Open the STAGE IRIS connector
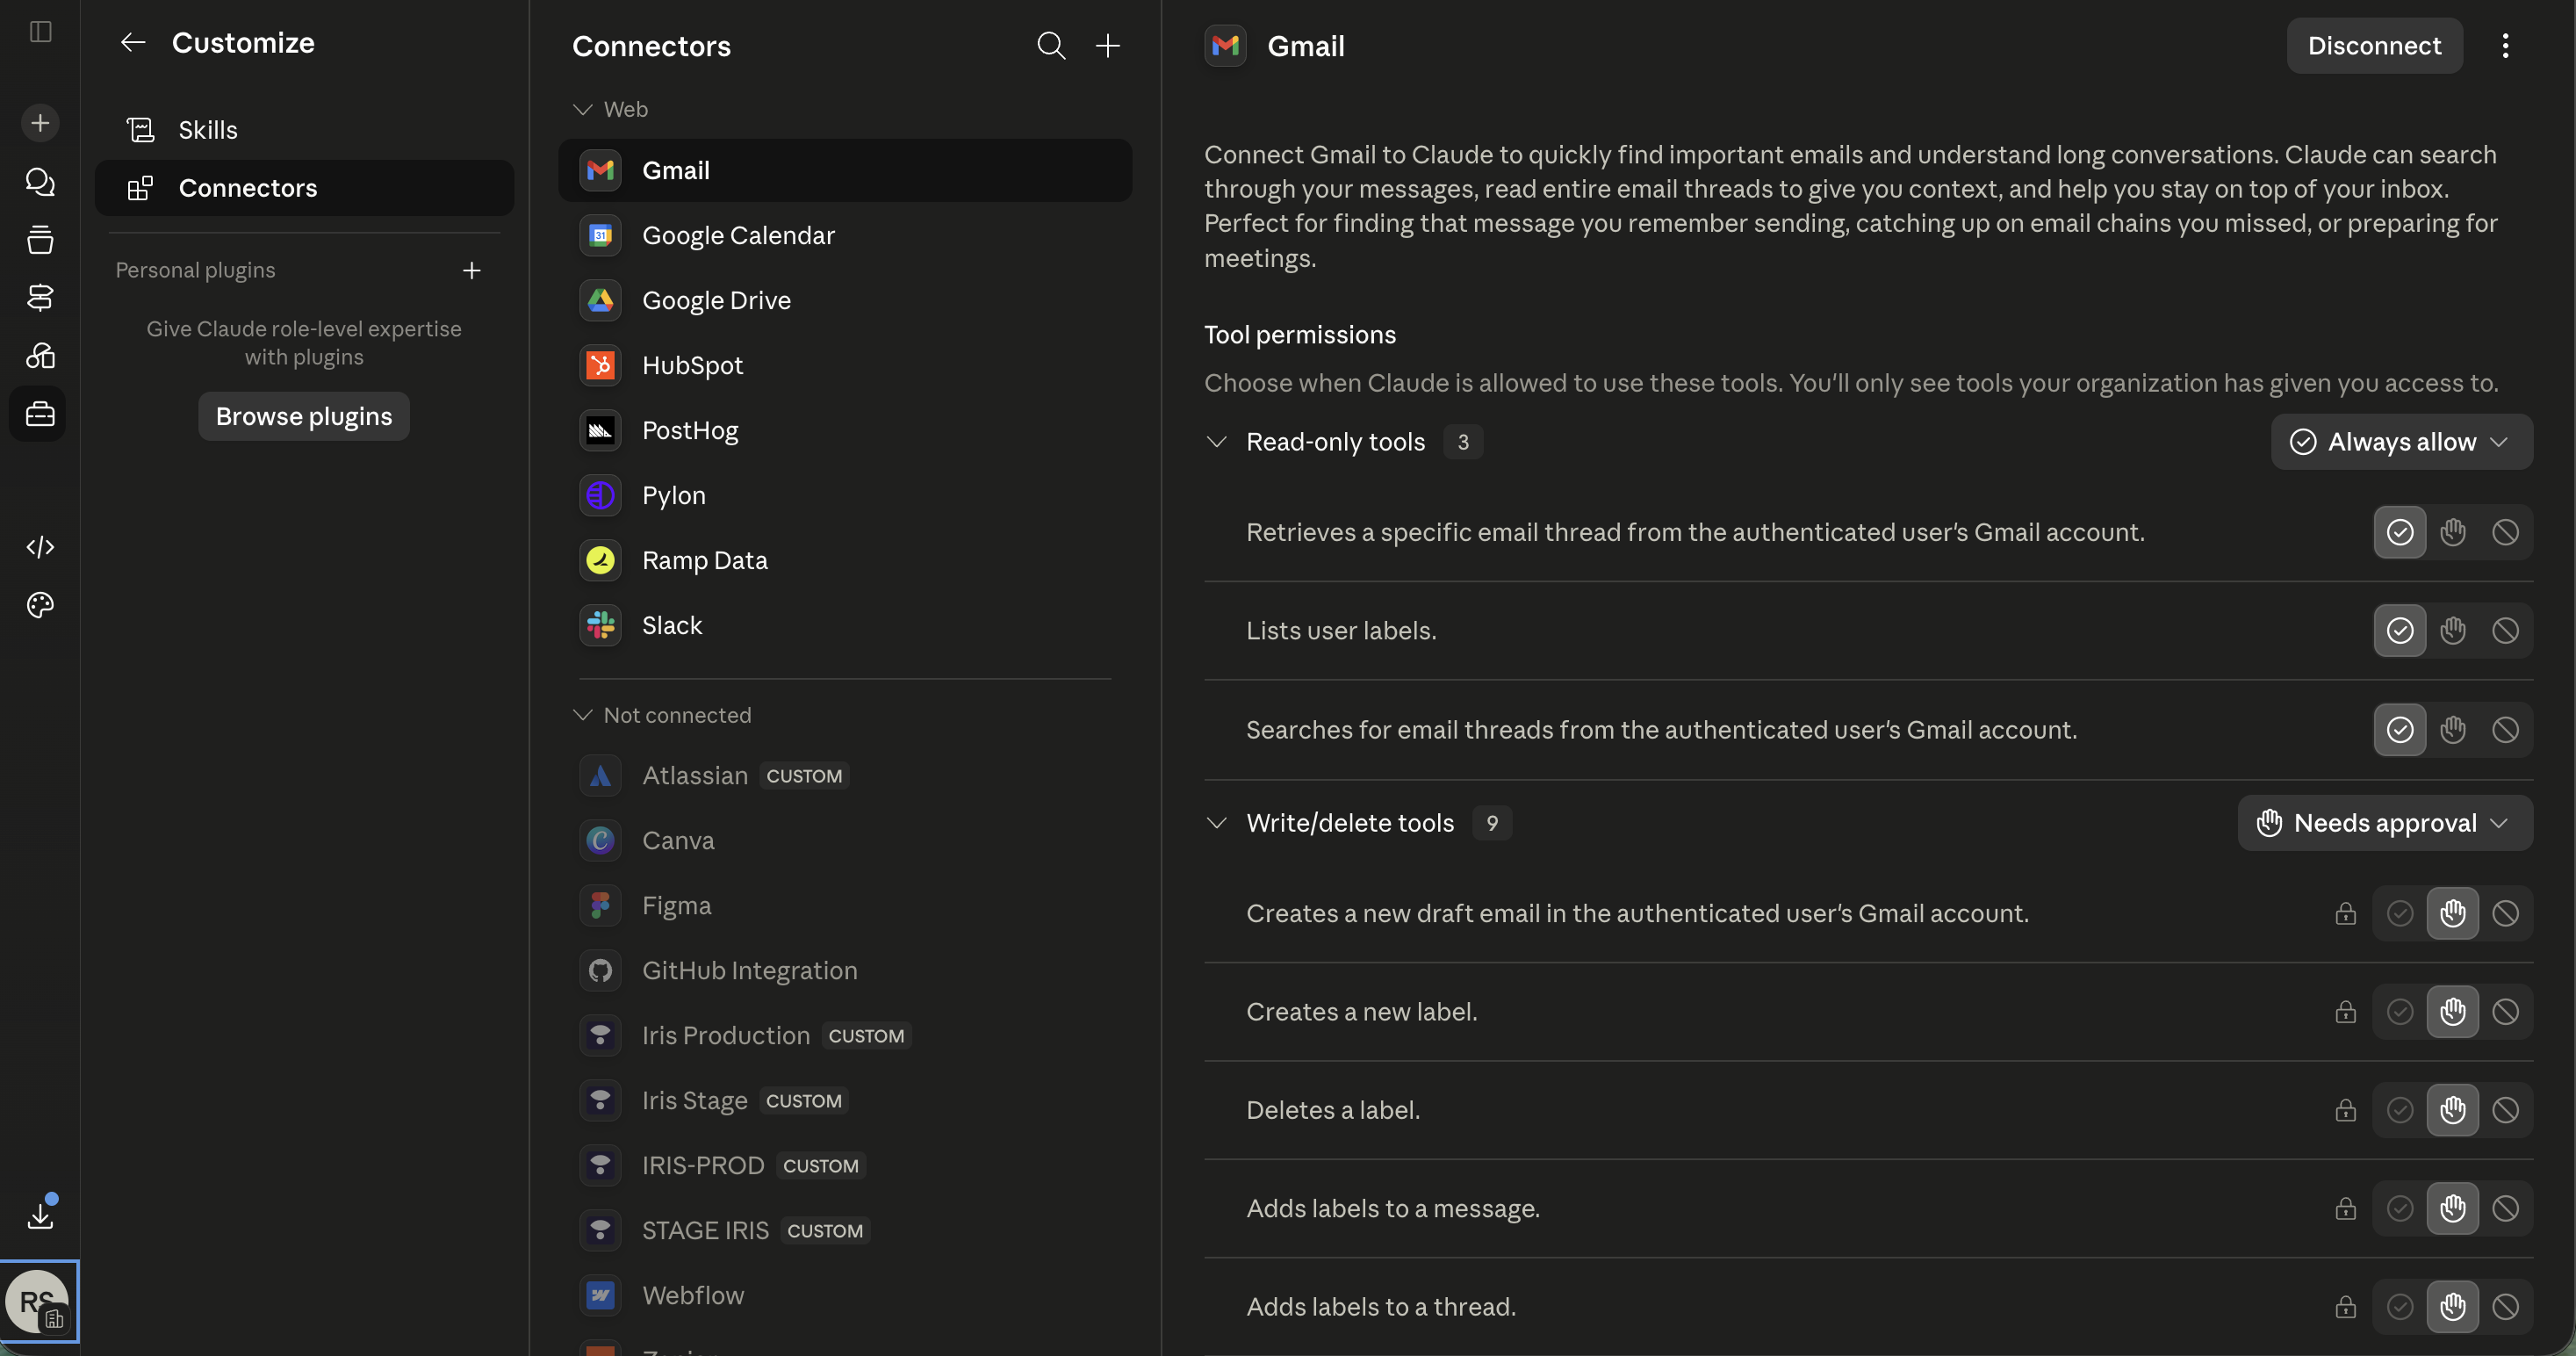Viewport: 2576px width, 1356px height. pos(845,1231)
